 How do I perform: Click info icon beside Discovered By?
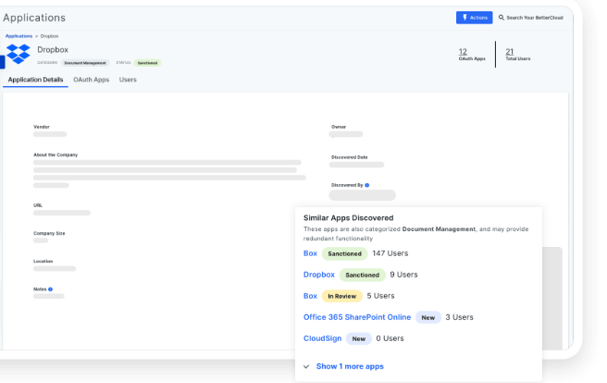click(367, 185)
